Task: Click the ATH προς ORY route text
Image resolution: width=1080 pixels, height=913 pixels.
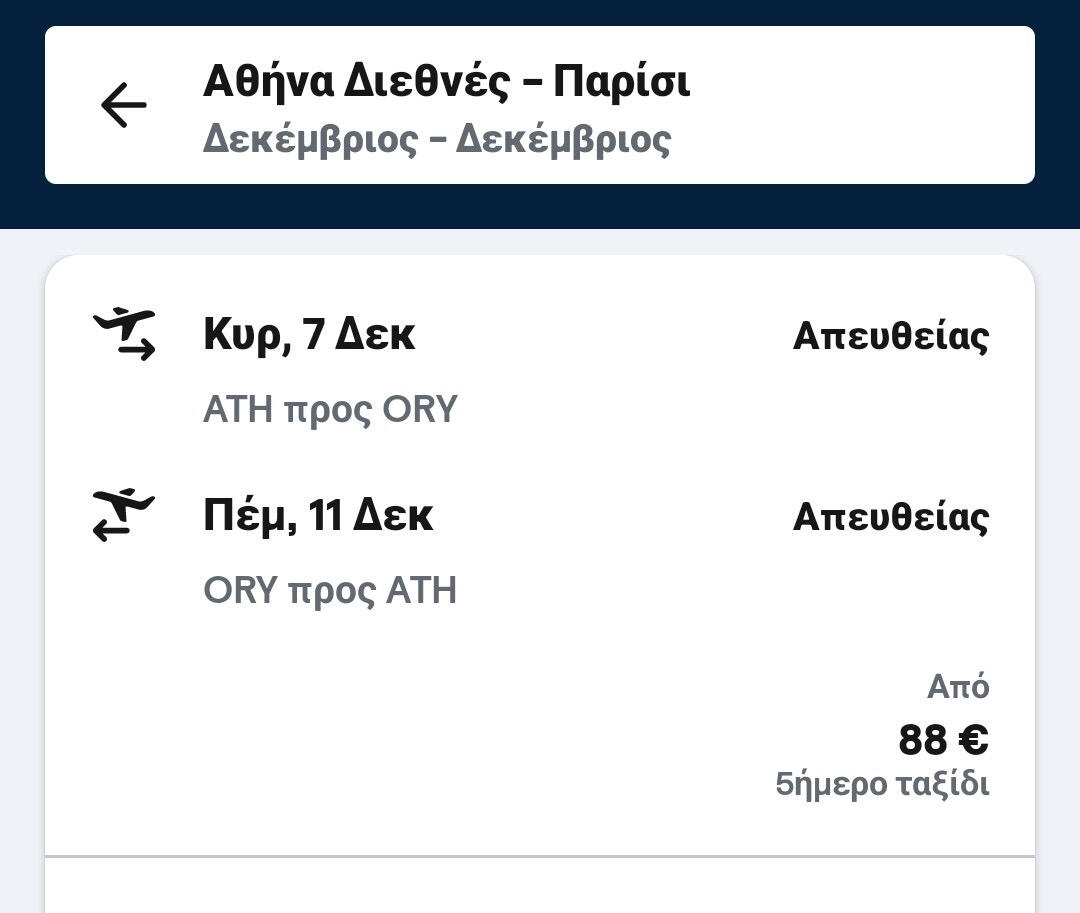Action: click(330, 410)
